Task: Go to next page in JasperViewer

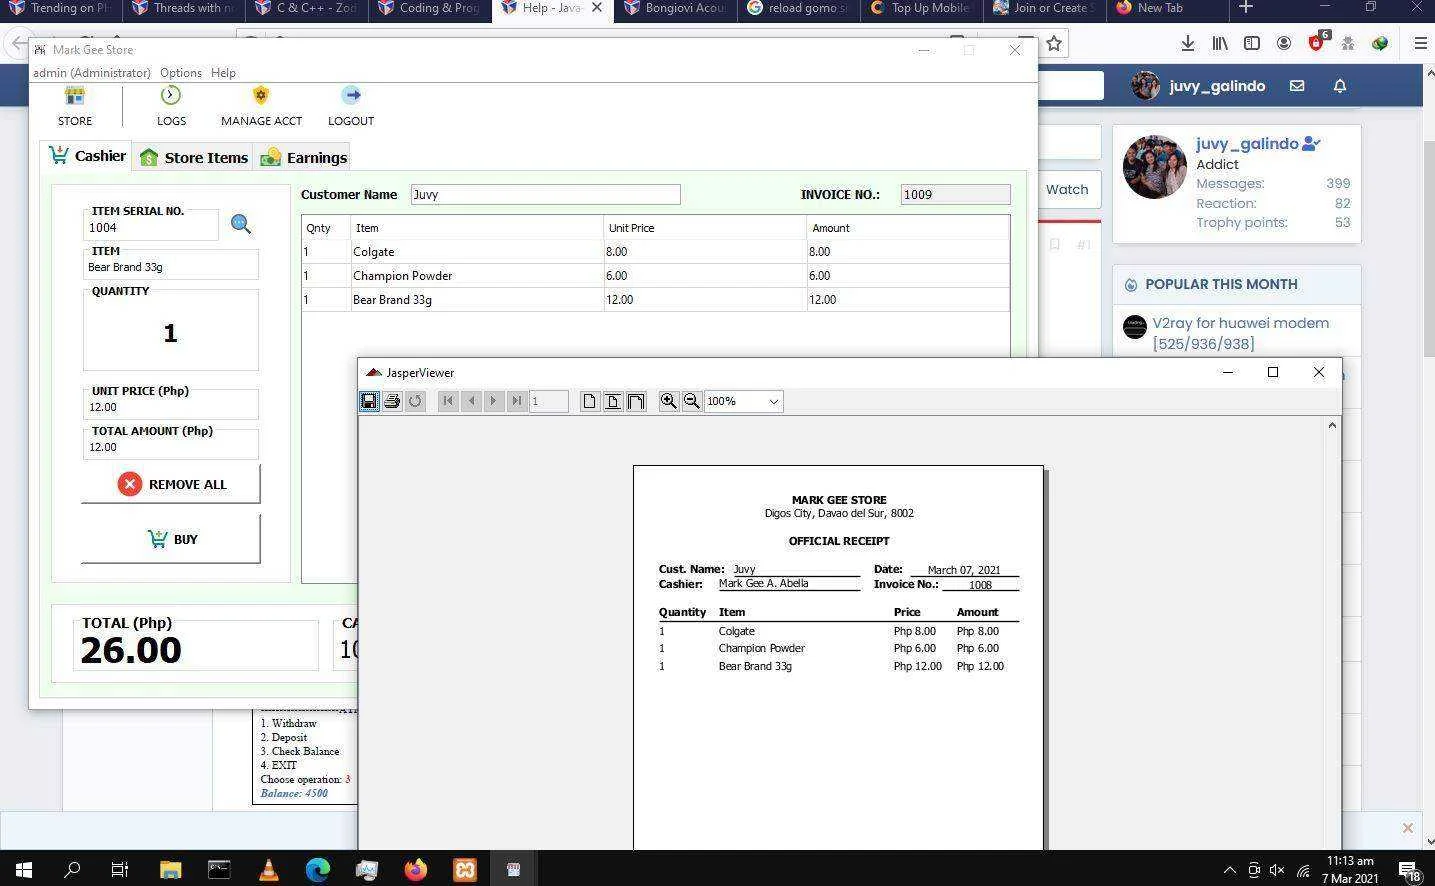Action: tap(493, 401)
